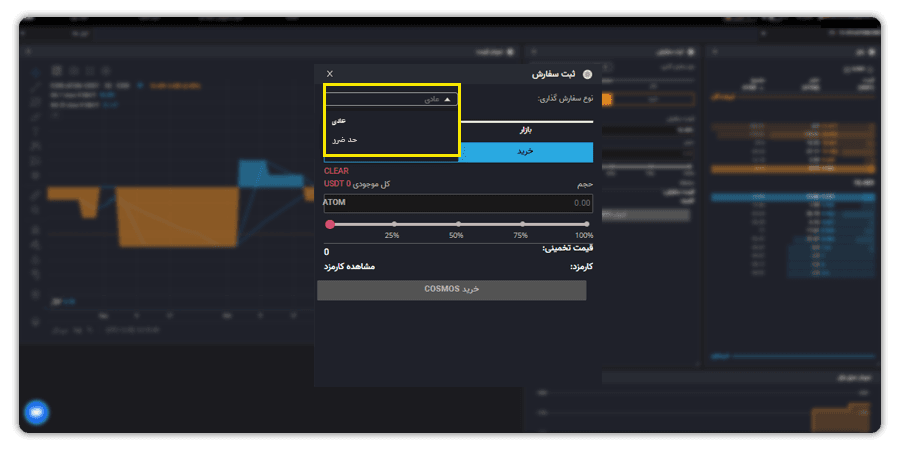Close the ثبت سفارش order dialog
Screen dimensions: 900x450
click(329, 73)
